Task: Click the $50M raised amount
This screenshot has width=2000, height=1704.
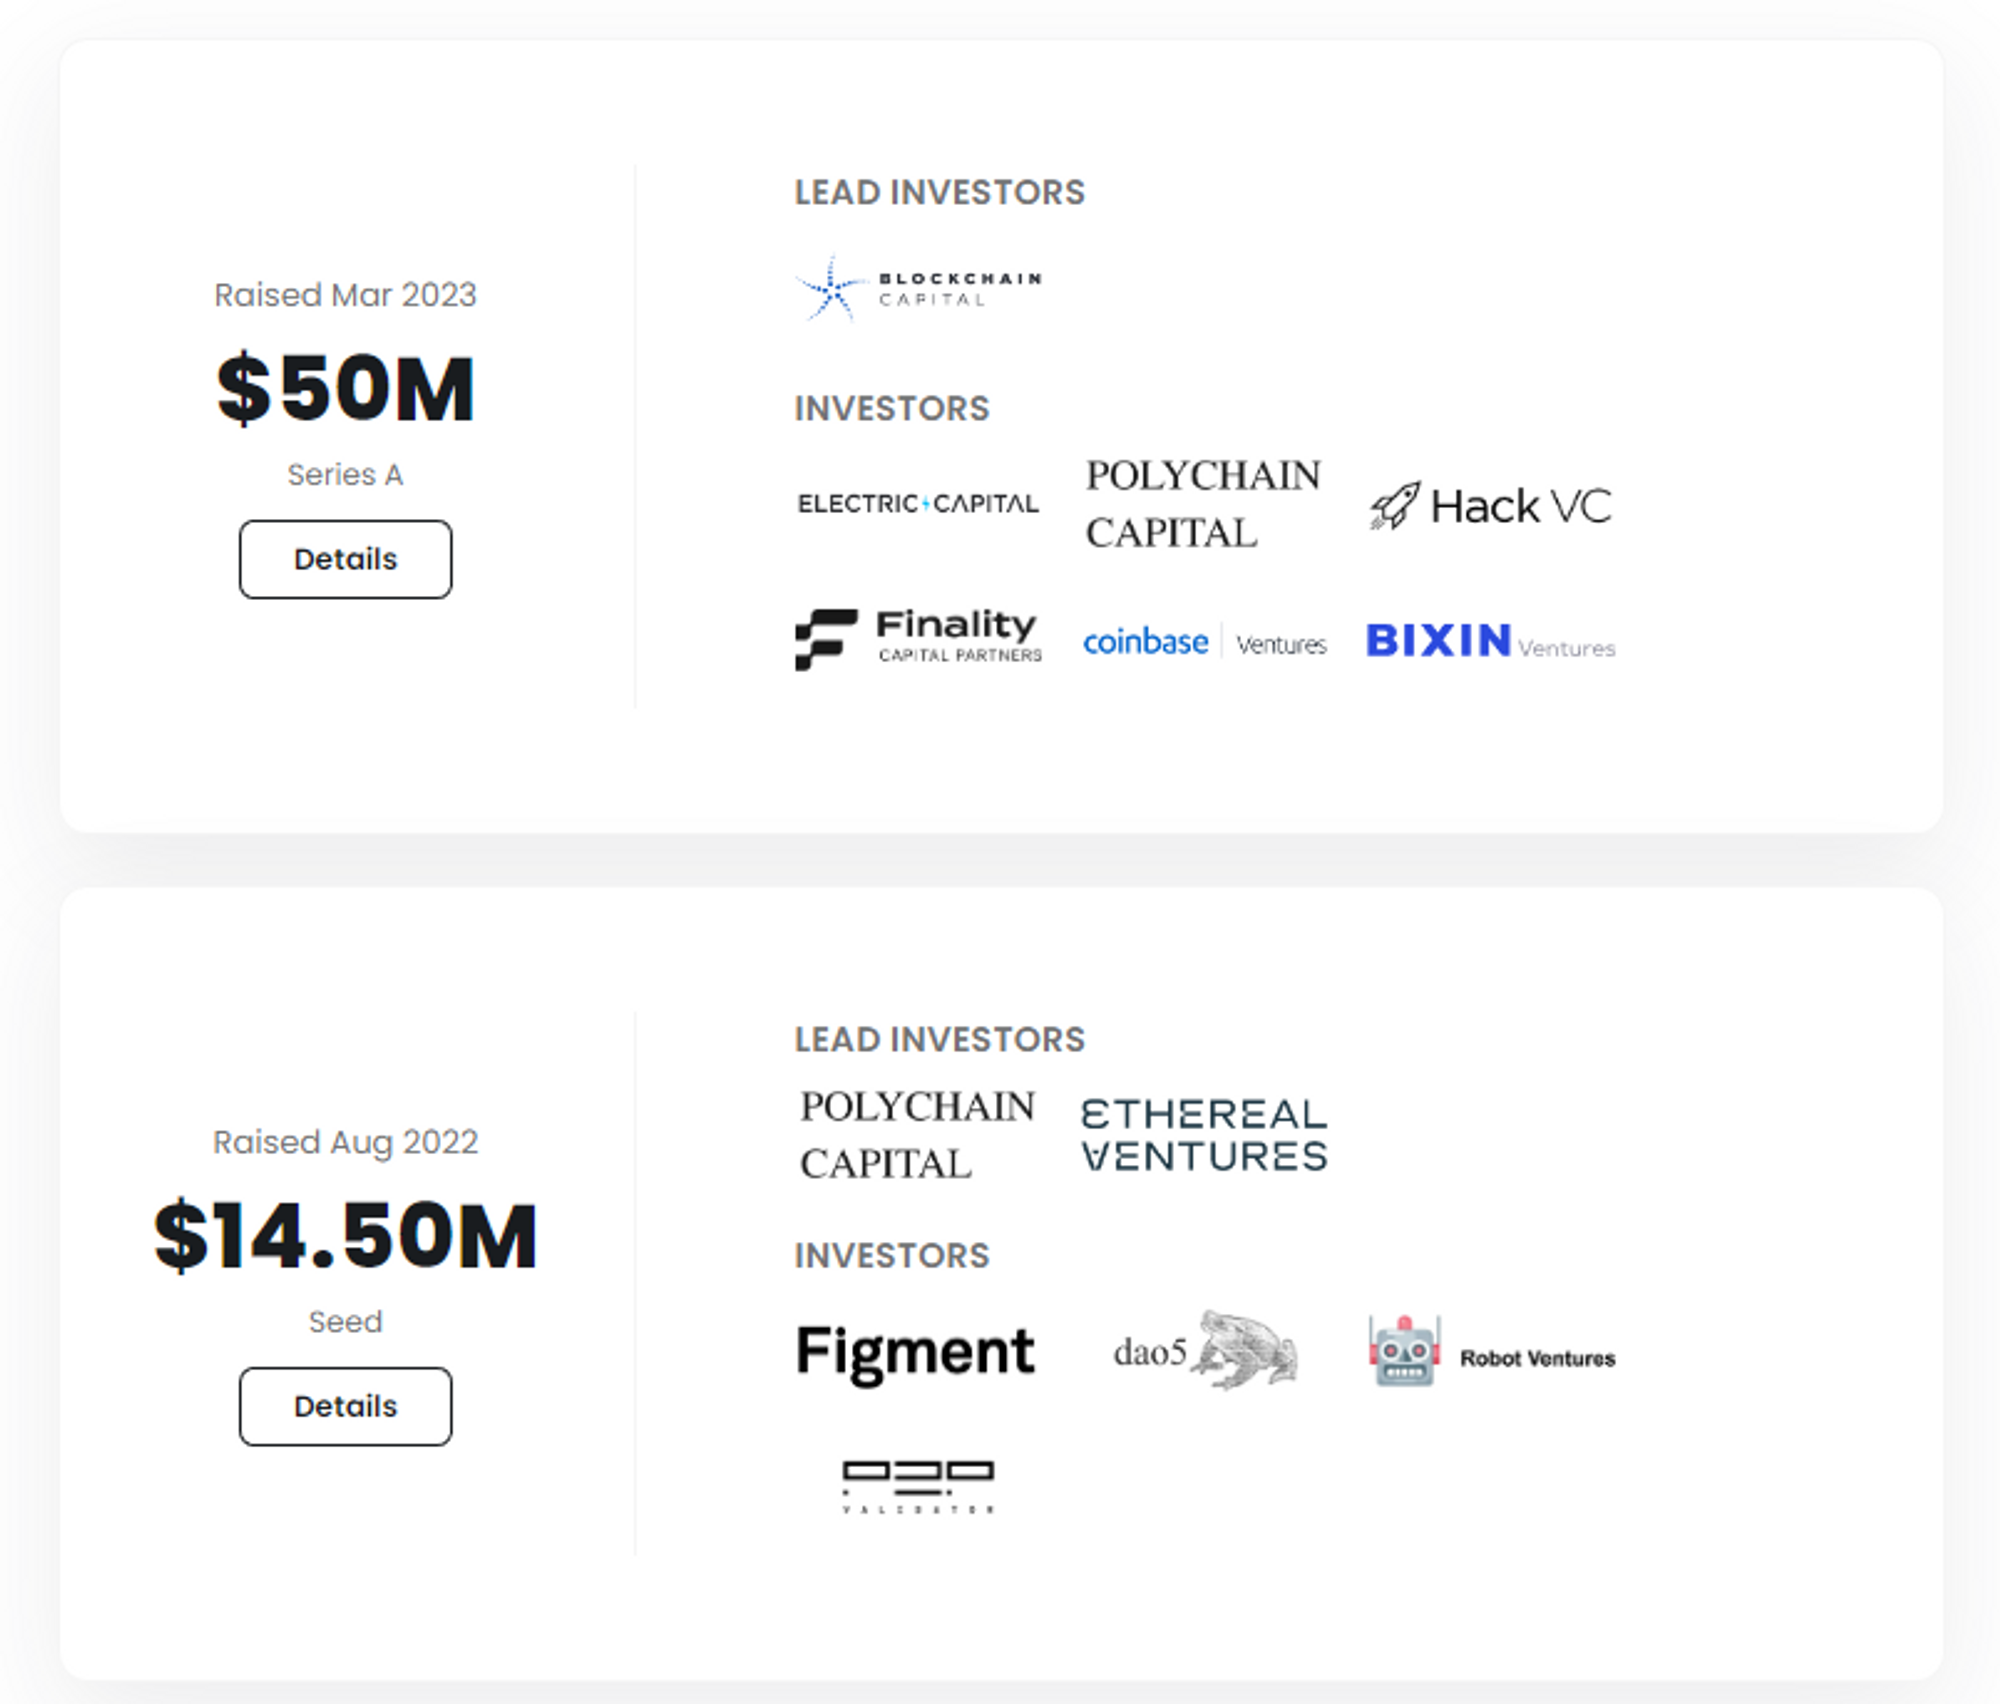Action: 345,388
